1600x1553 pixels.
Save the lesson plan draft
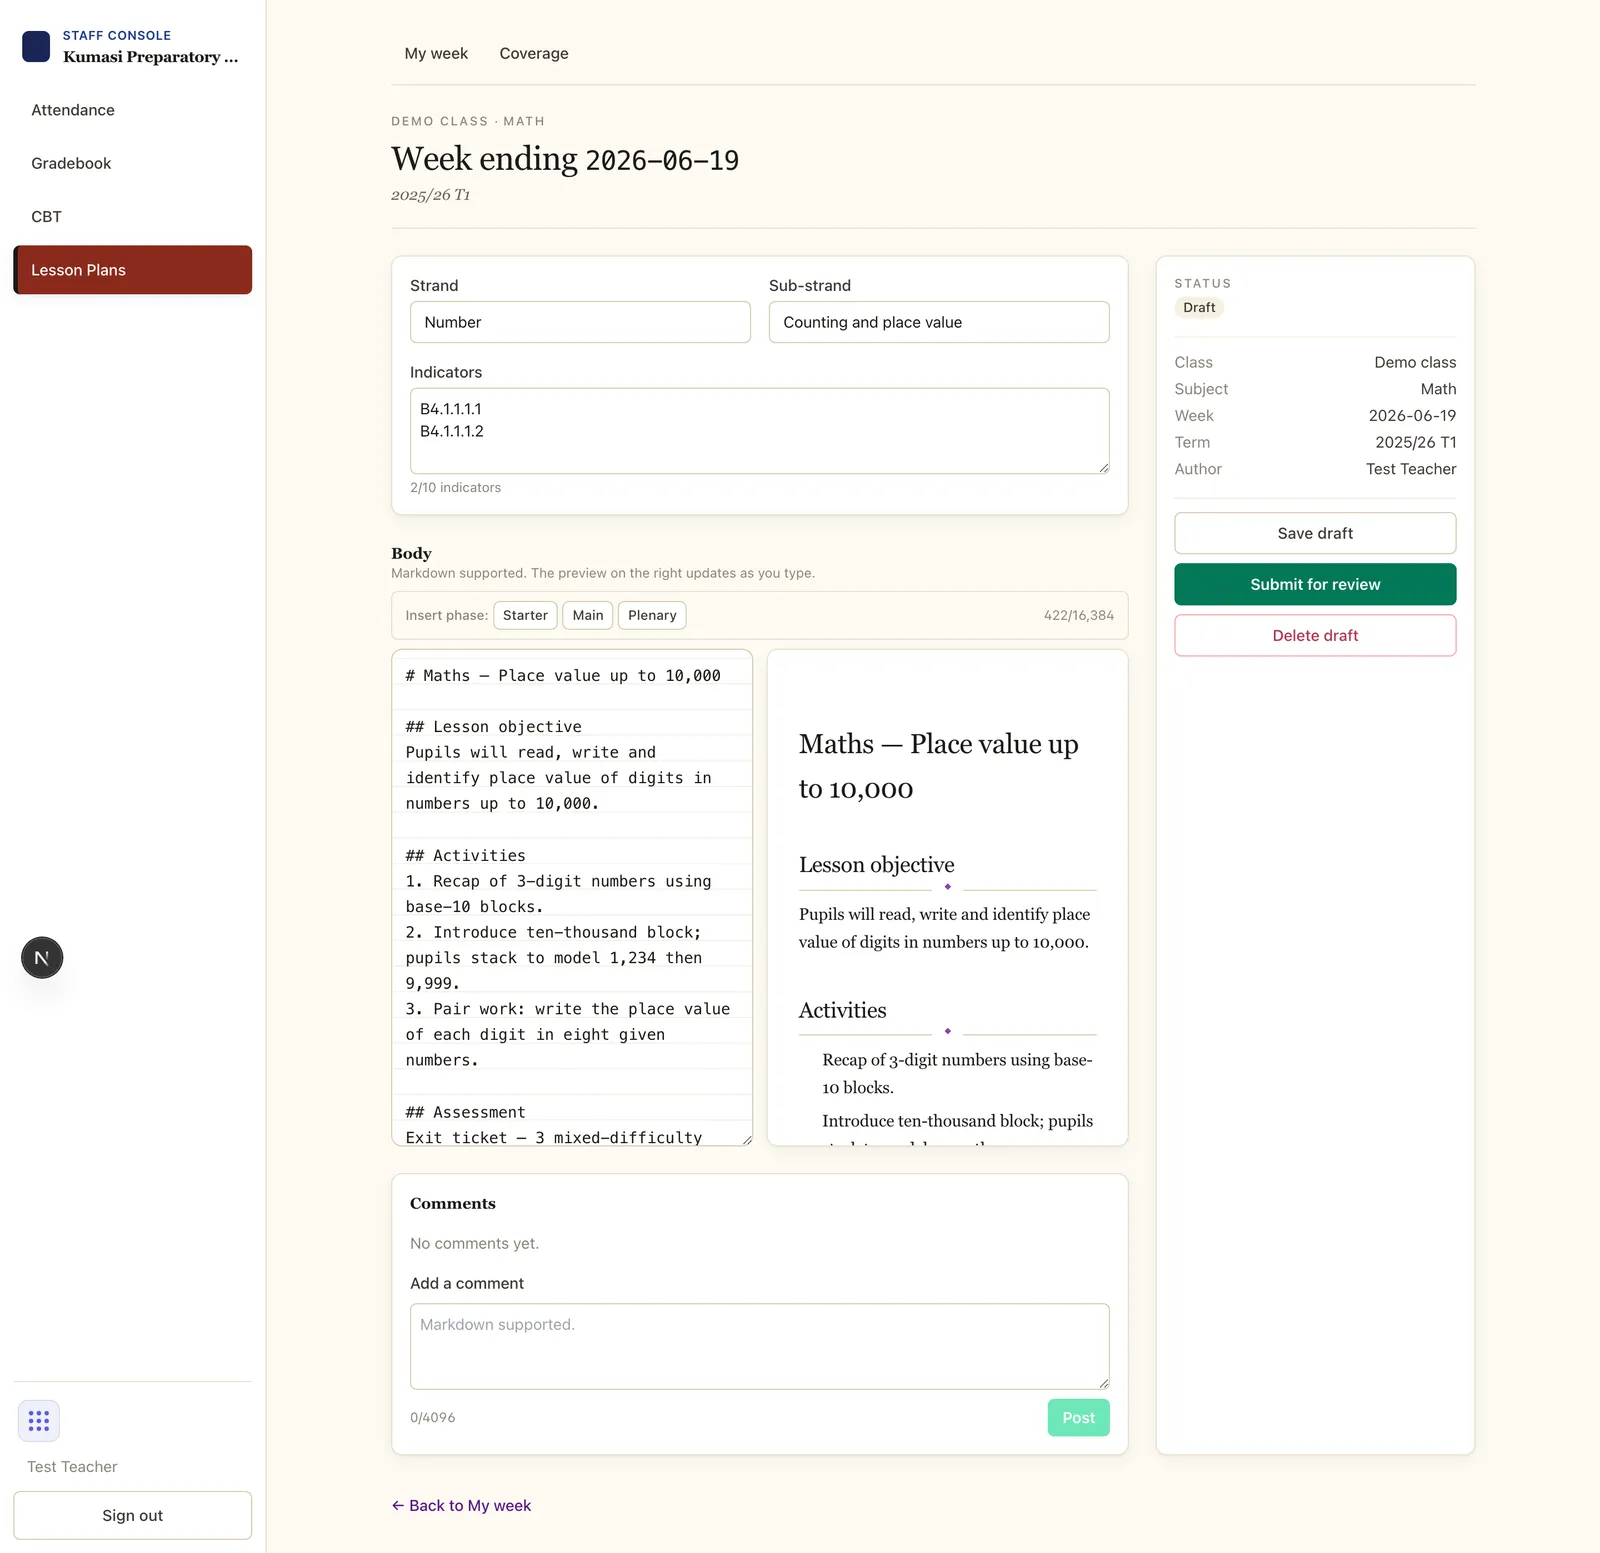1315,533
